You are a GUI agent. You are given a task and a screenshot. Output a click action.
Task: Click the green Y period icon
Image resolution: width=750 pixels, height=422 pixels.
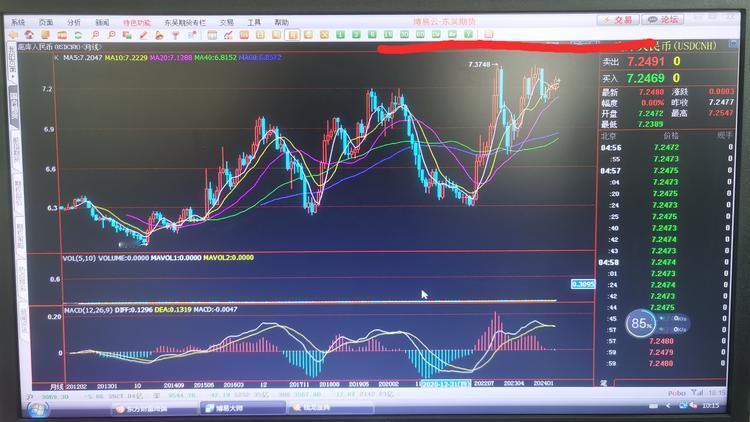tap(468, 34)
